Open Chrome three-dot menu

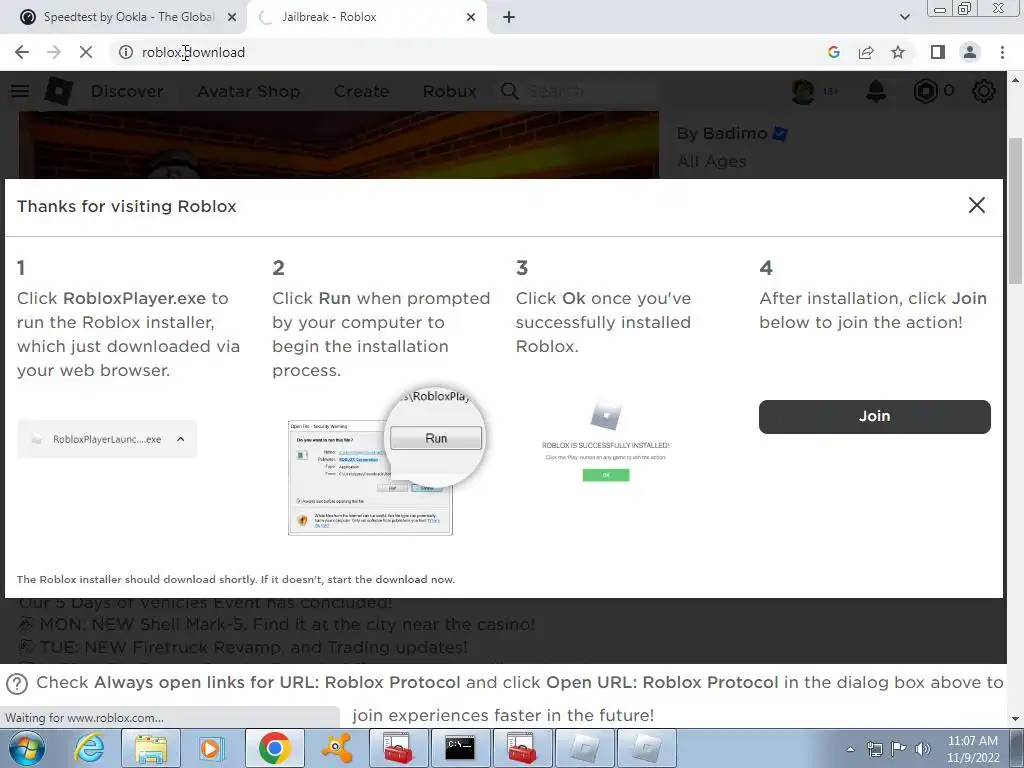1002,52
